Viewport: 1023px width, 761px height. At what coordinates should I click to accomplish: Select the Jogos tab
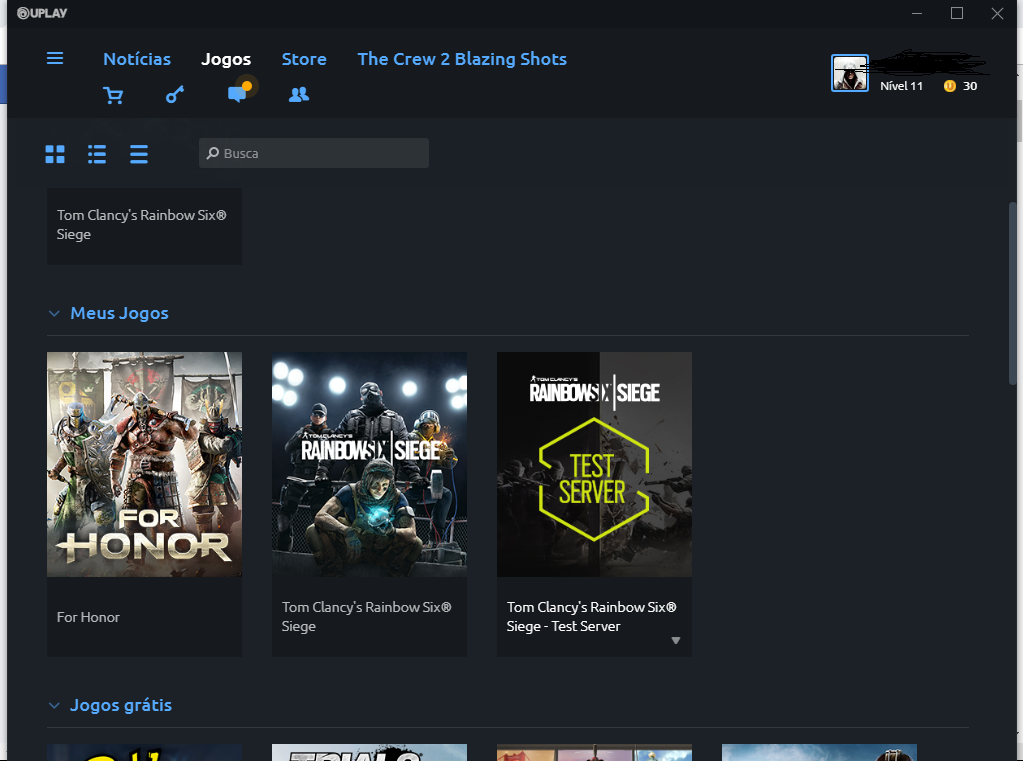(226, 59)
